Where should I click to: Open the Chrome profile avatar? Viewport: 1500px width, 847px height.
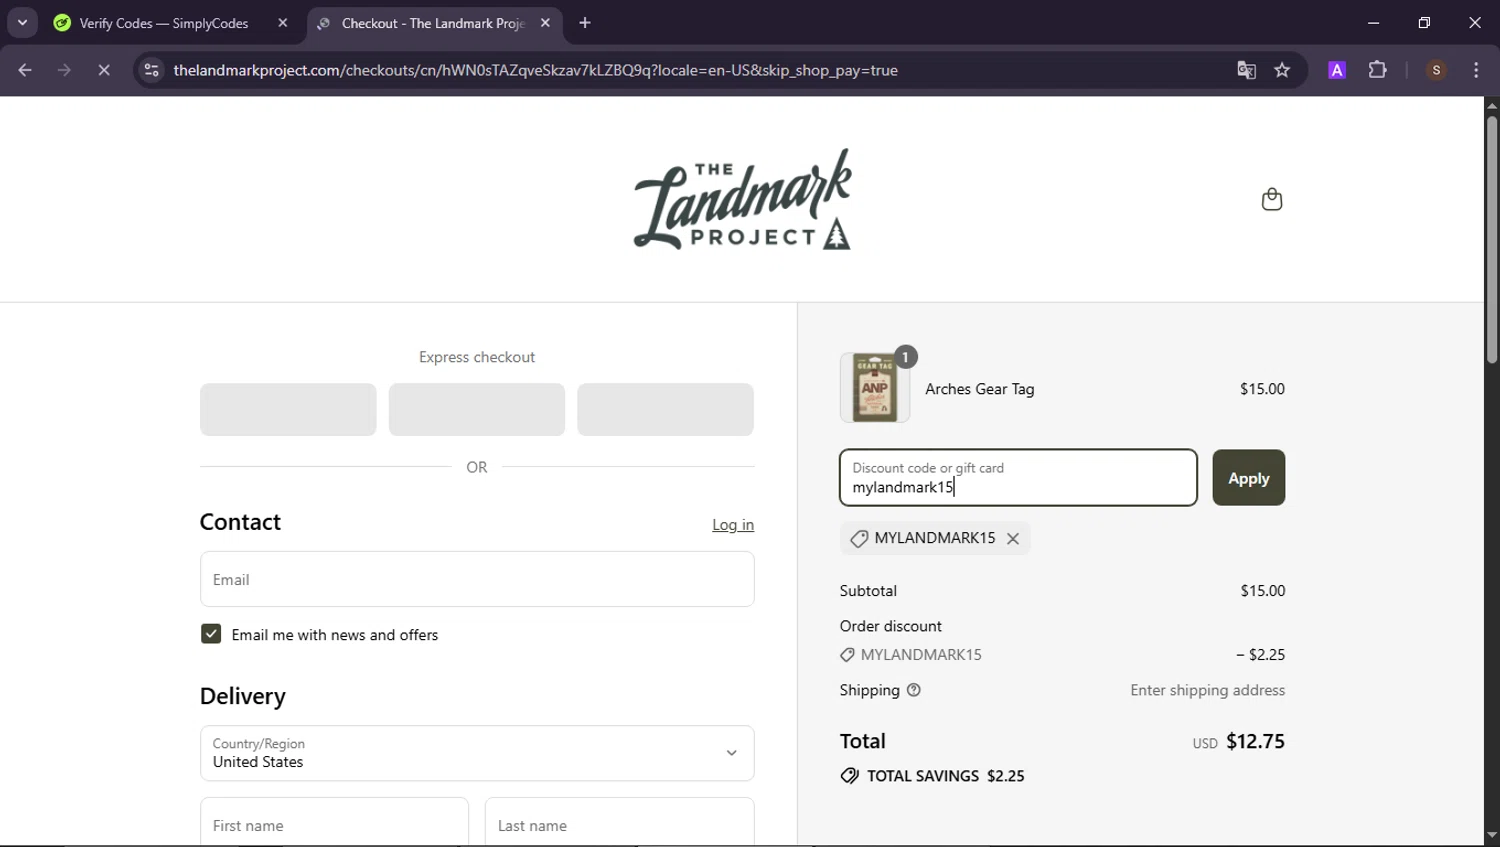click(1436, 70)
